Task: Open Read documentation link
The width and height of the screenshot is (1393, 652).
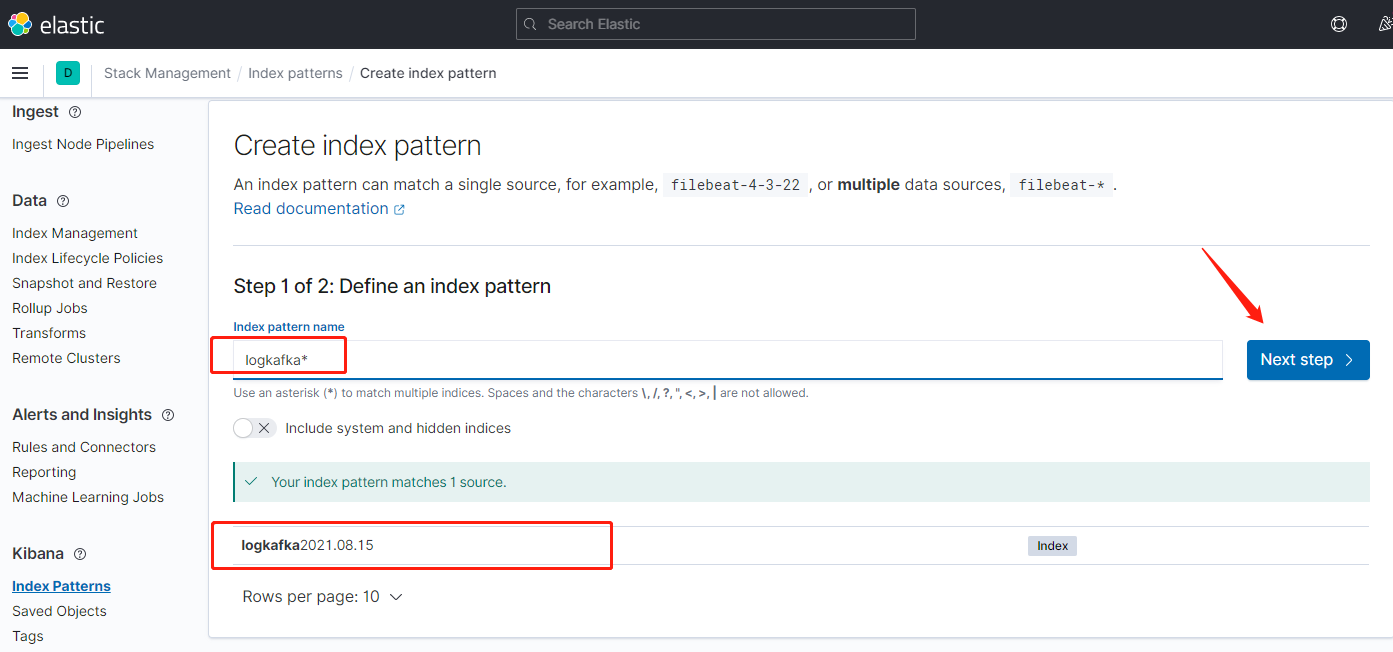Action: point(311,208)
